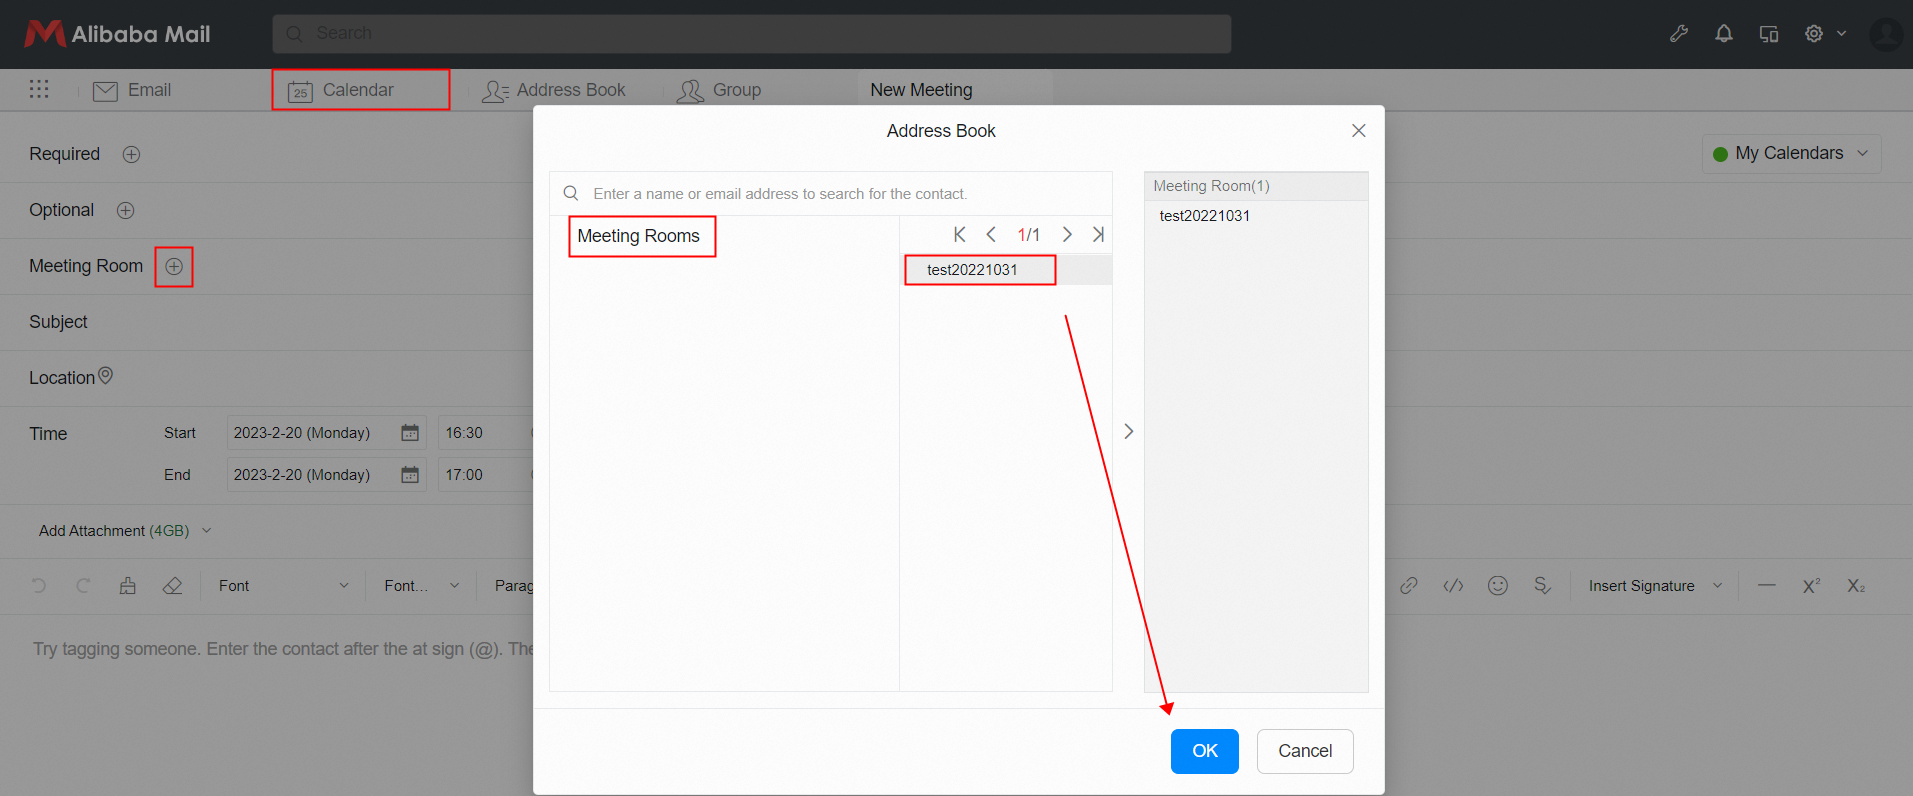The image size is (1913, 796).
Task: Focus the top Search bar
Action: (x=751, y=34)
